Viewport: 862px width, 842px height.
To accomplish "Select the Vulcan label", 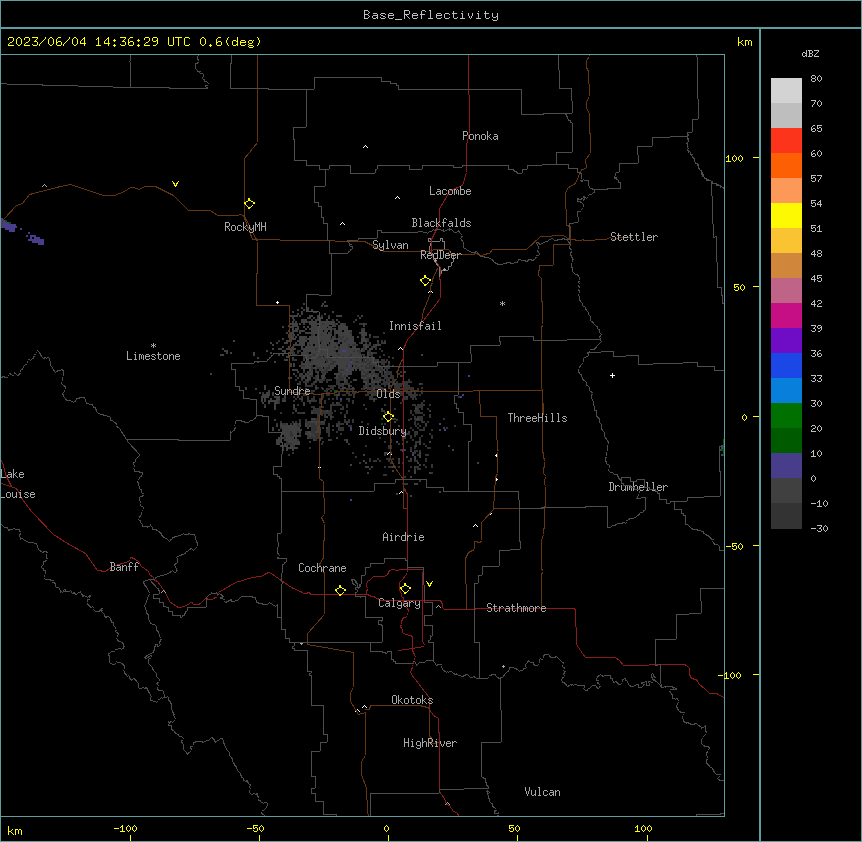I will pos(542,792).
